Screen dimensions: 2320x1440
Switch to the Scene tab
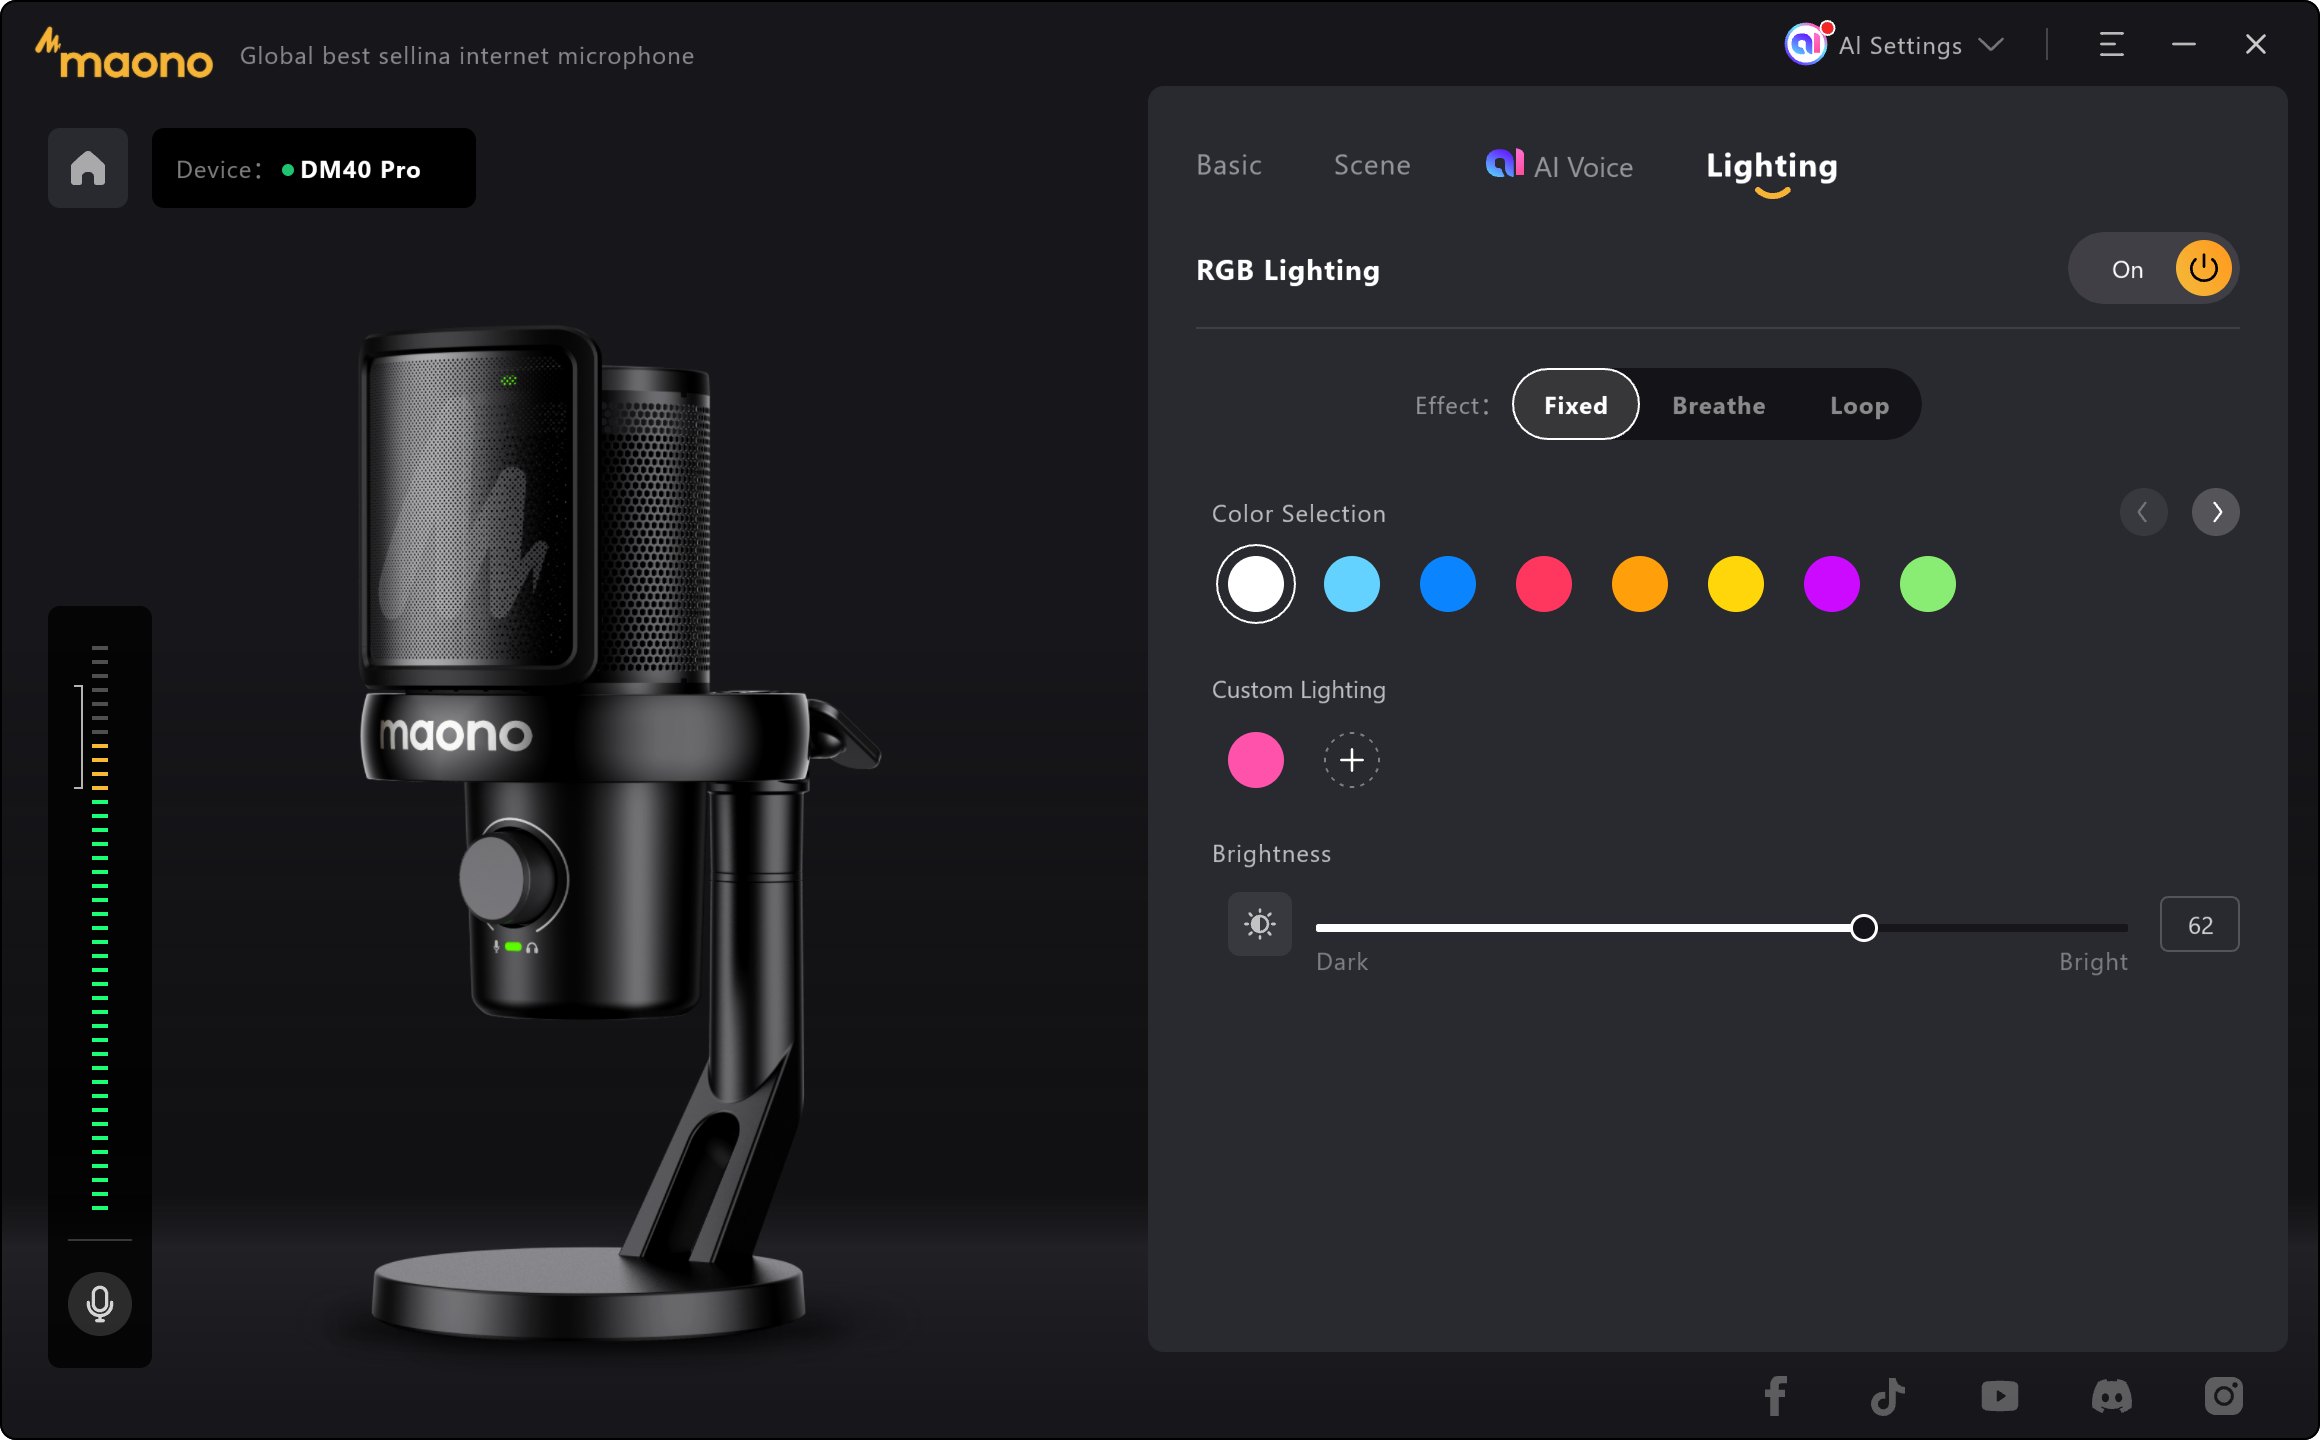coord(1372,165)
